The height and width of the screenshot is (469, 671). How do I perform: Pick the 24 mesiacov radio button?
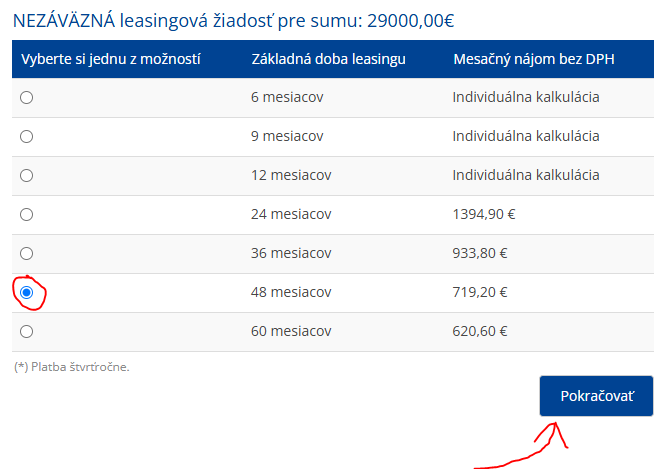[x=27, y=214]
